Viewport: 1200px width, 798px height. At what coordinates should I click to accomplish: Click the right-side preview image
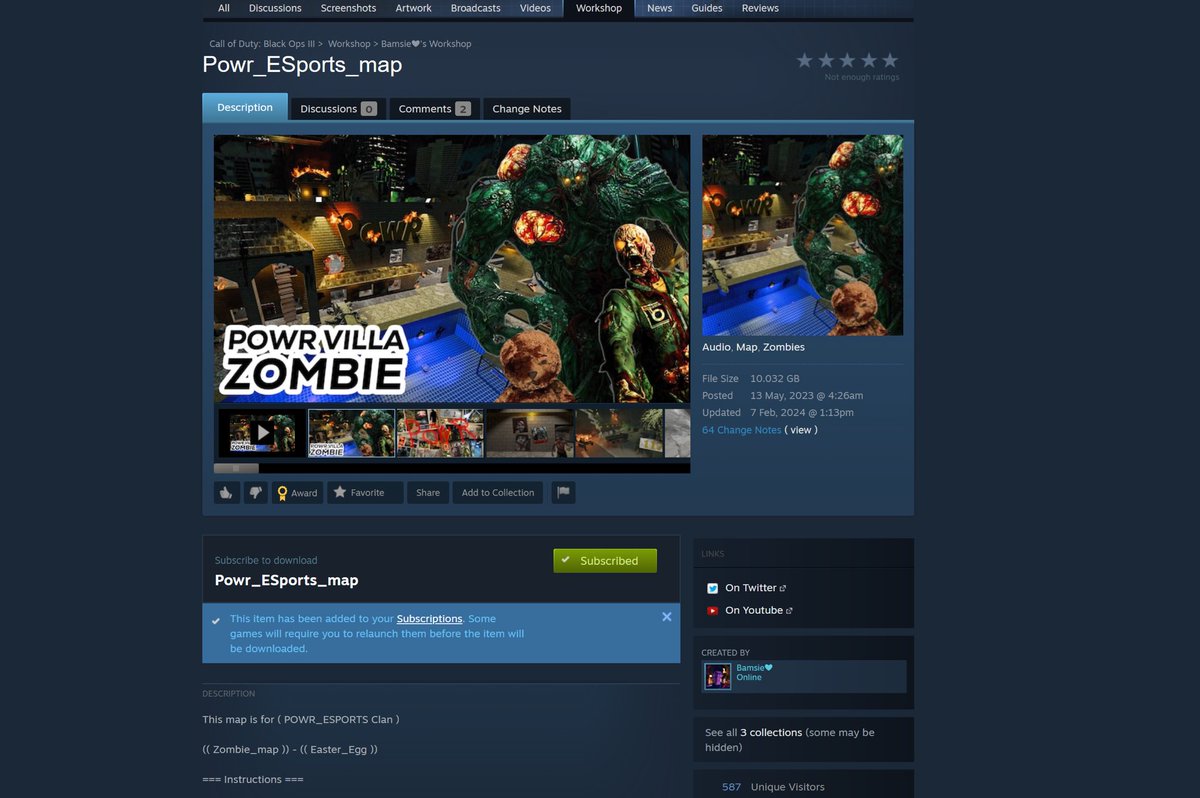coord(802,235)
